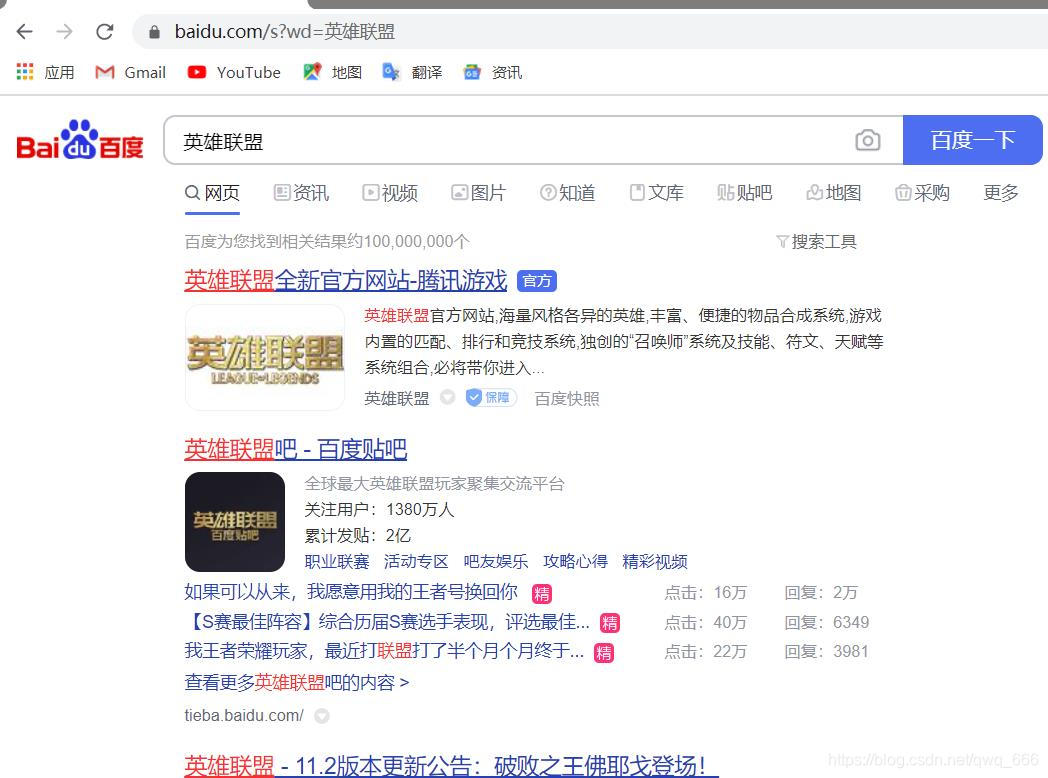1048x778 pixels.
Task: Switch to the 图片 tab
Action: [x=479, y=193]
